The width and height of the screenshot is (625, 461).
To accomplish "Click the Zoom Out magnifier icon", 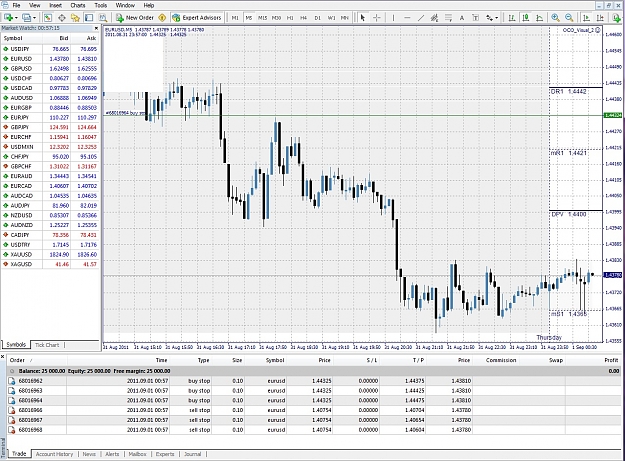I will click(x=569, y=18).
